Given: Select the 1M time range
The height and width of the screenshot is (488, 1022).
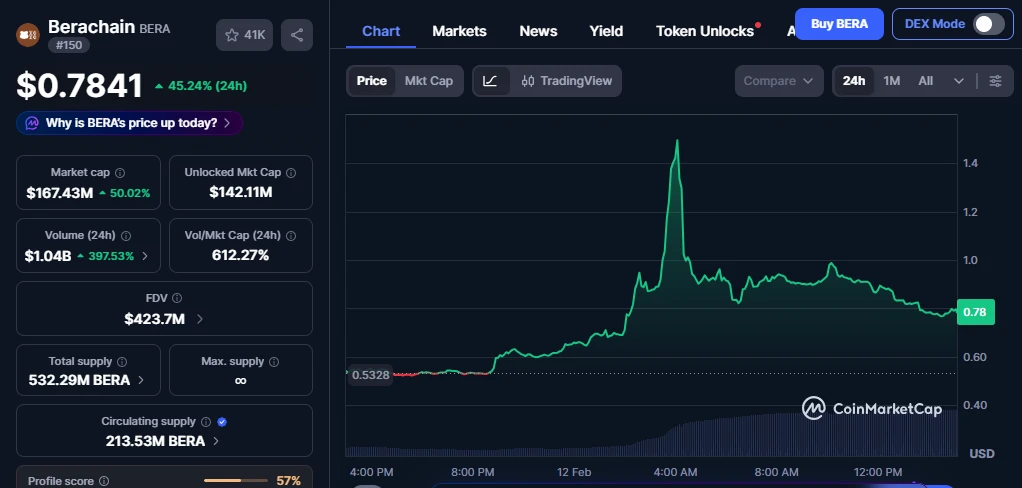Looking at the screenshot, I should (x=892, y=81).
